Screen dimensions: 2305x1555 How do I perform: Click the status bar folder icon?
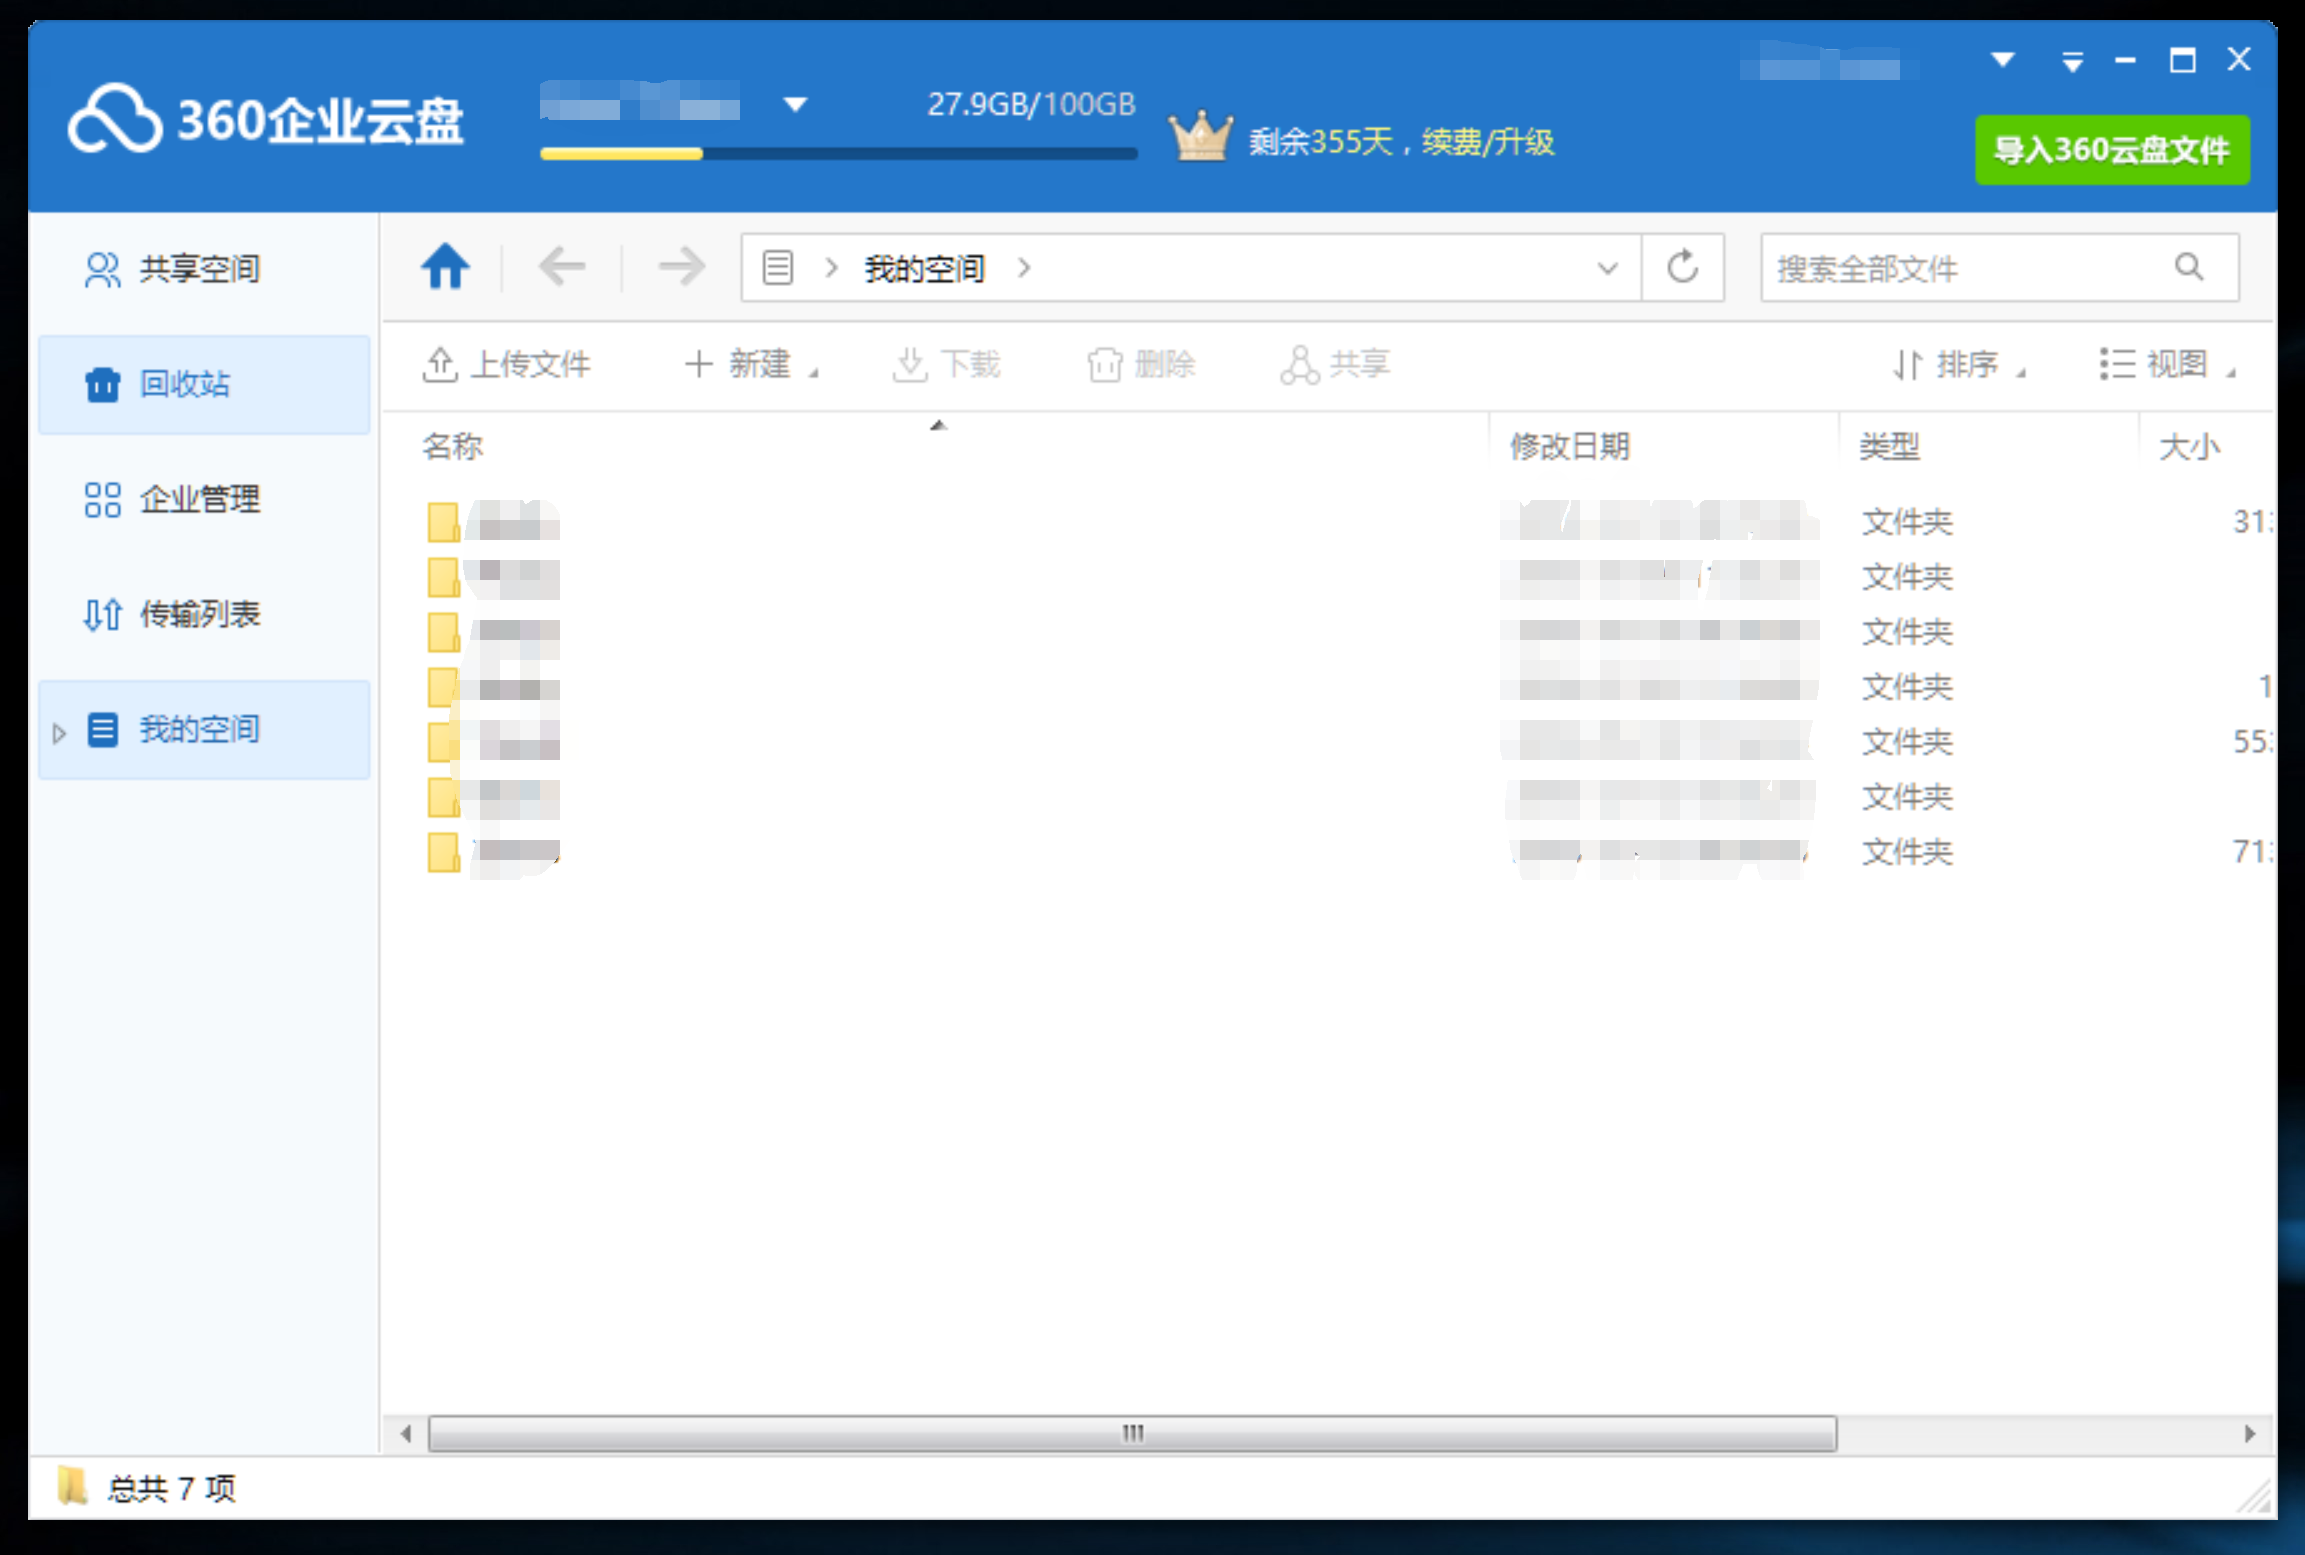(72, 1486)
